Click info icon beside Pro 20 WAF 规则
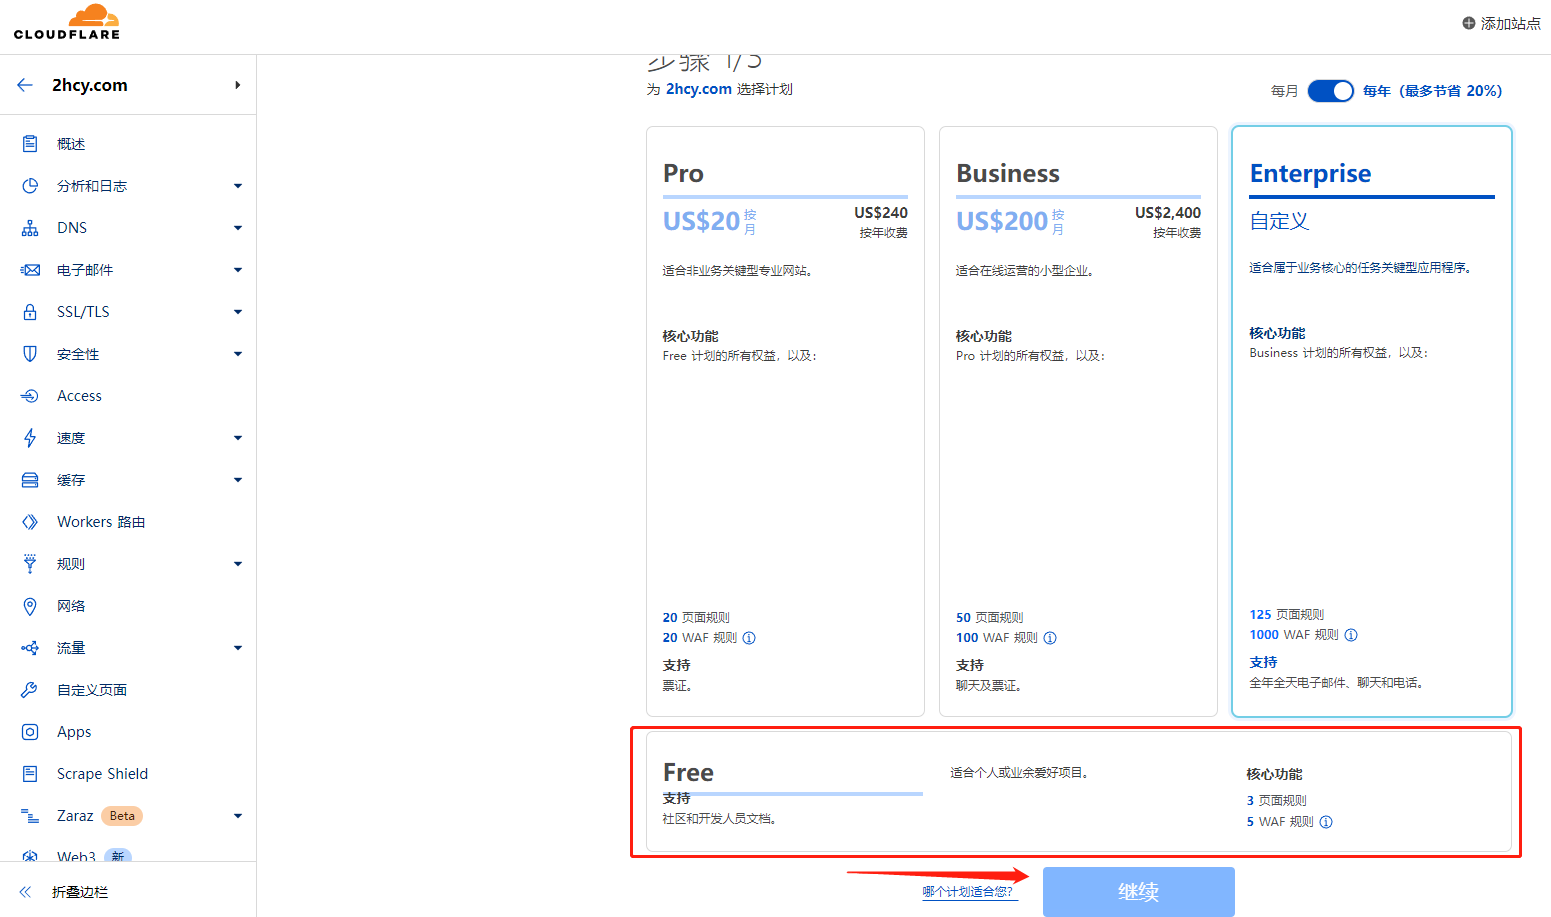Viewport: 1551px width, 917px height. point(749,638)
